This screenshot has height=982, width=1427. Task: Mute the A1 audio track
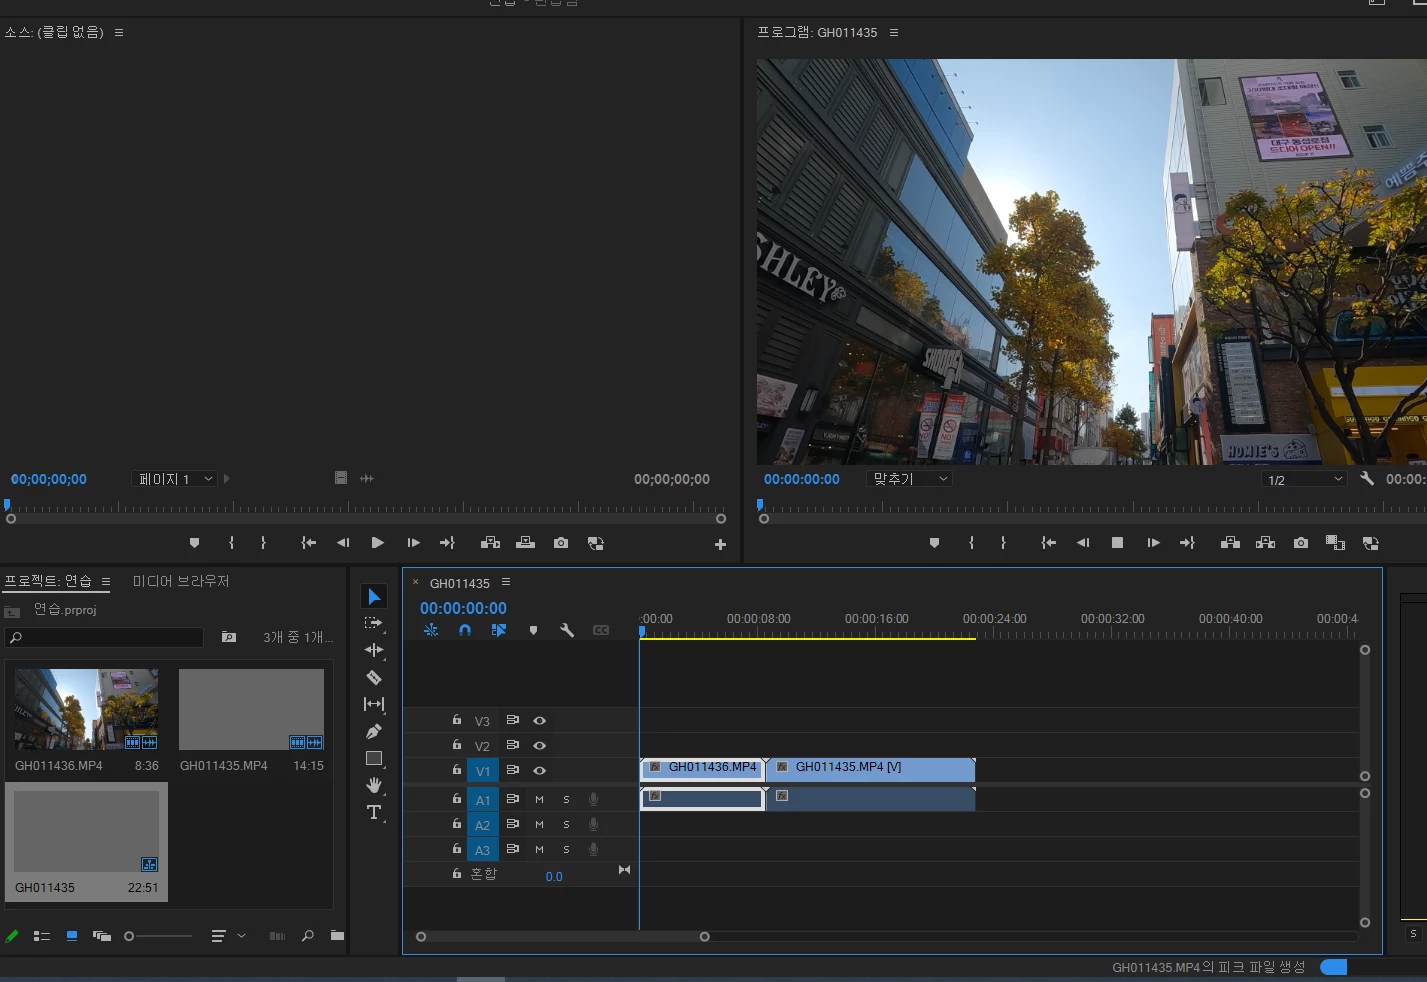[x=539, y=799]
